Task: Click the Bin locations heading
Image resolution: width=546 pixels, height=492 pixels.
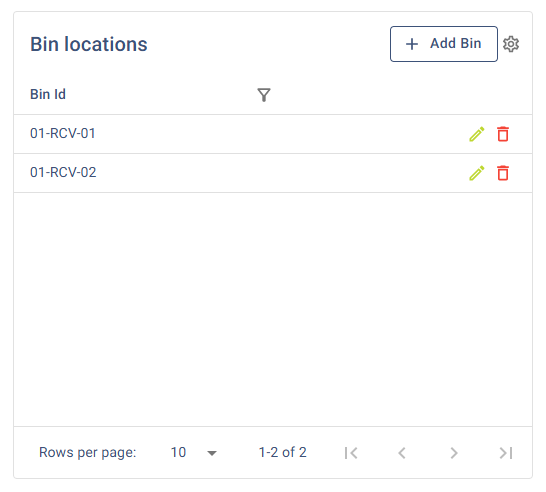Action: tap(89, 44)
